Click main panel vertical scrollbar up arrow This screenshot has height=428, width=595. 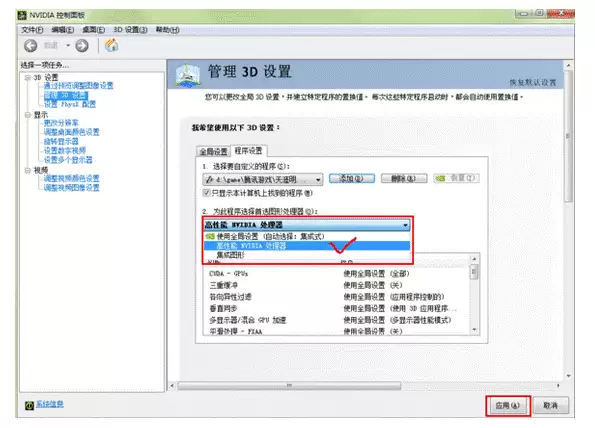pos(568,66)
